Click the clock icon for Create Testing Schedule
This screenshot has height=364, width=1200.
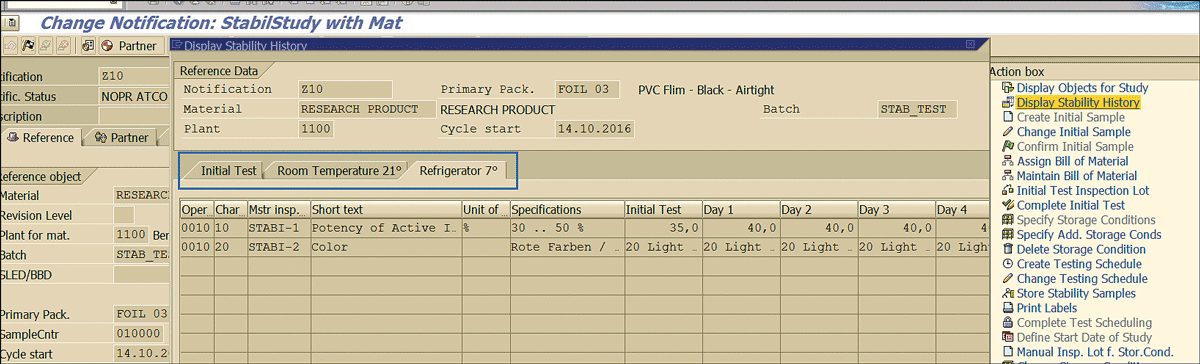[1007, 264]
